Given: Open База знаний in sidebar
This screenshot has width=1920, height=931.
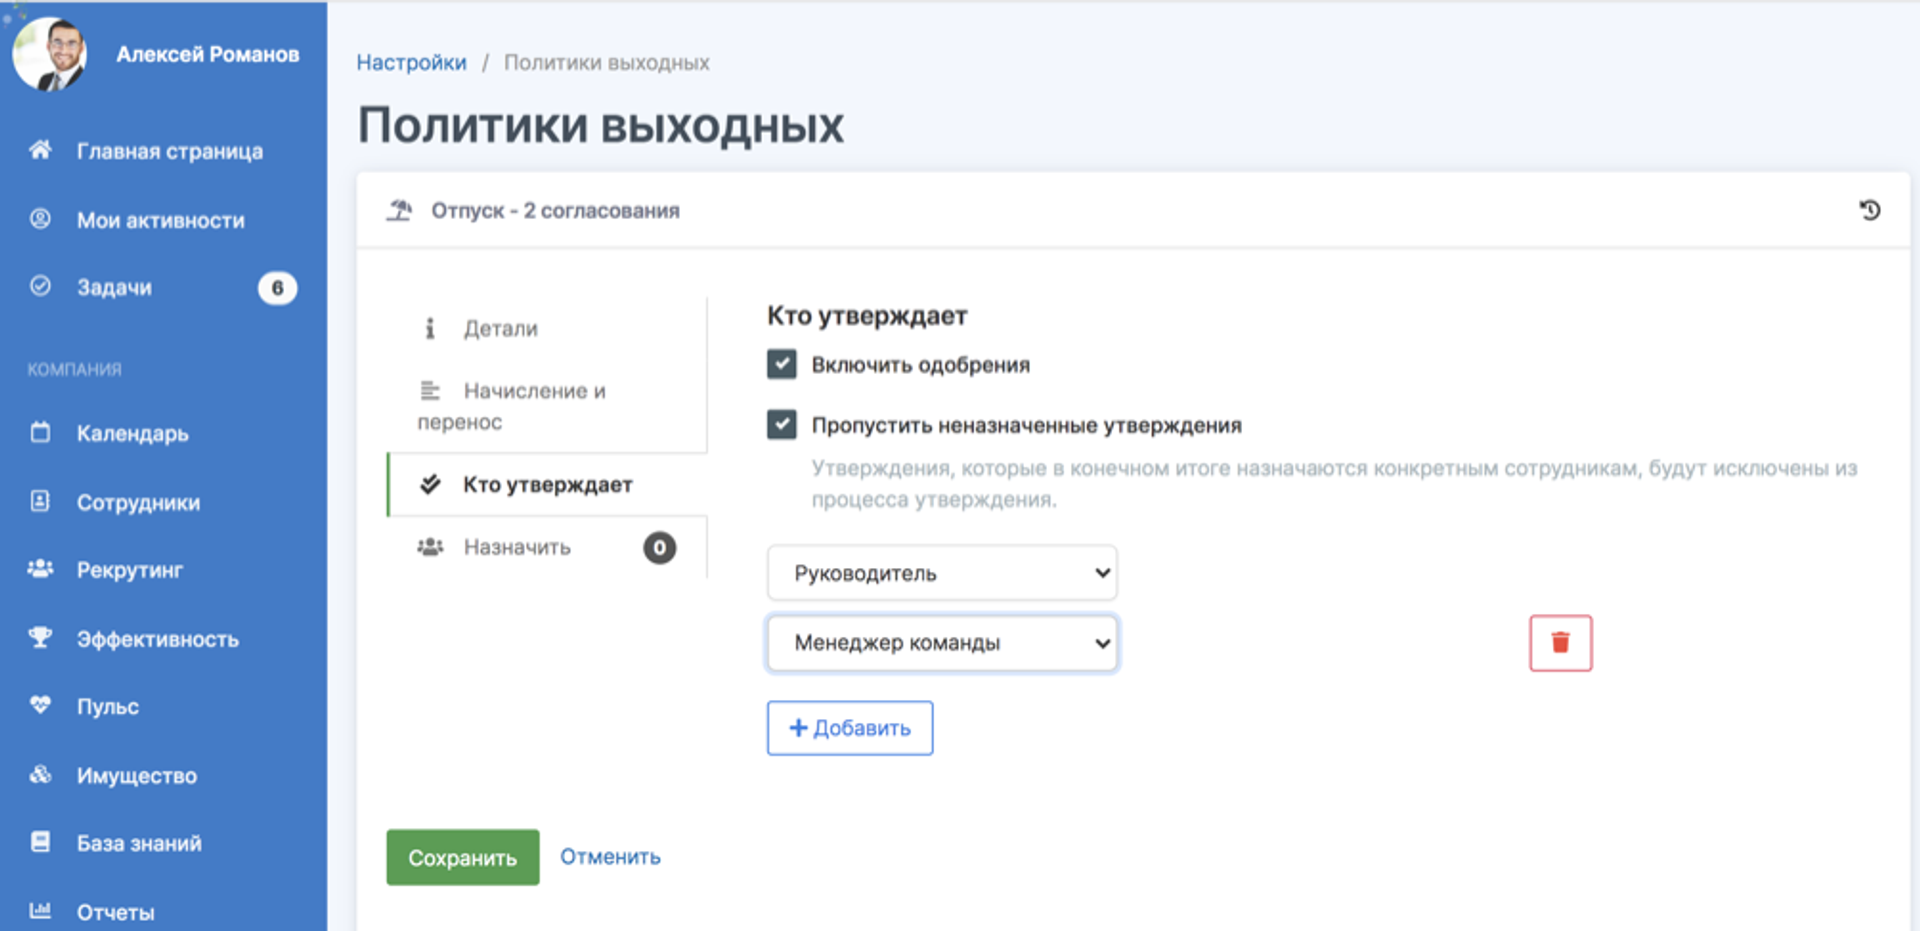Looking at the screenshot, I should 139,844.
